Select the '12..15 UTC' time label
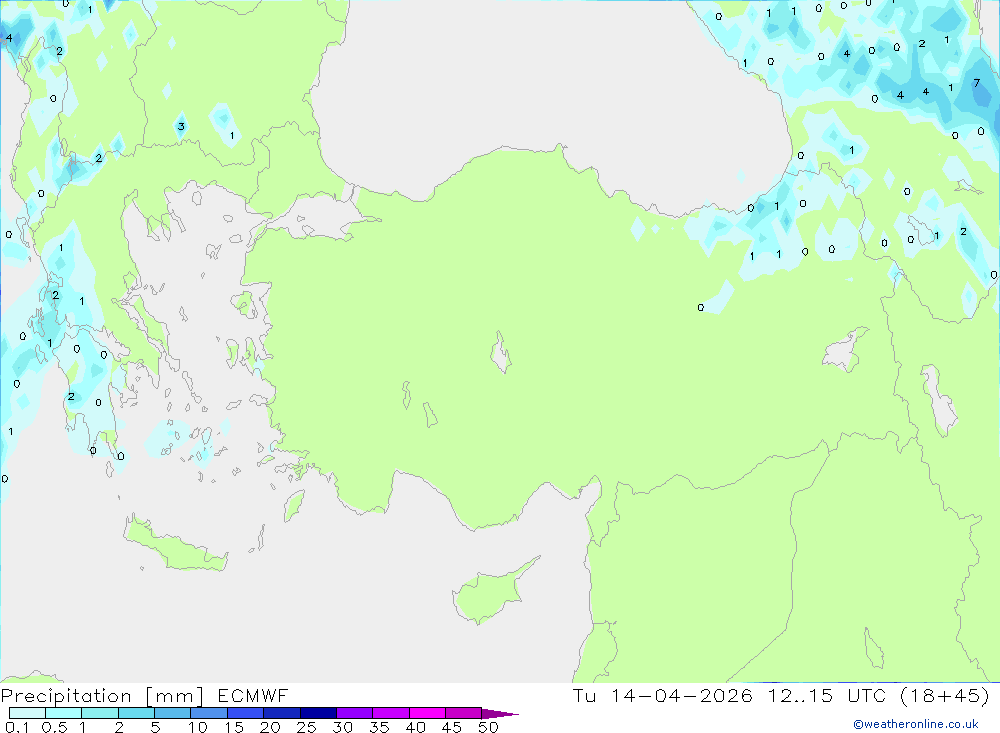This screenshot has height=733, width=1000. pyautogui.click(x=827, y=695)
